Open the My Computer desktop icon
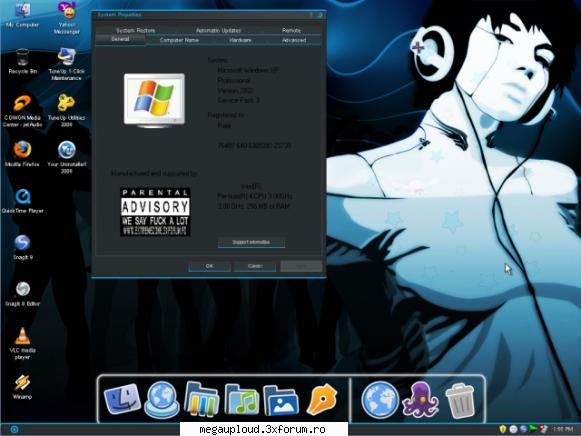This screenshot has width=581, height=436. click(22, 15)
